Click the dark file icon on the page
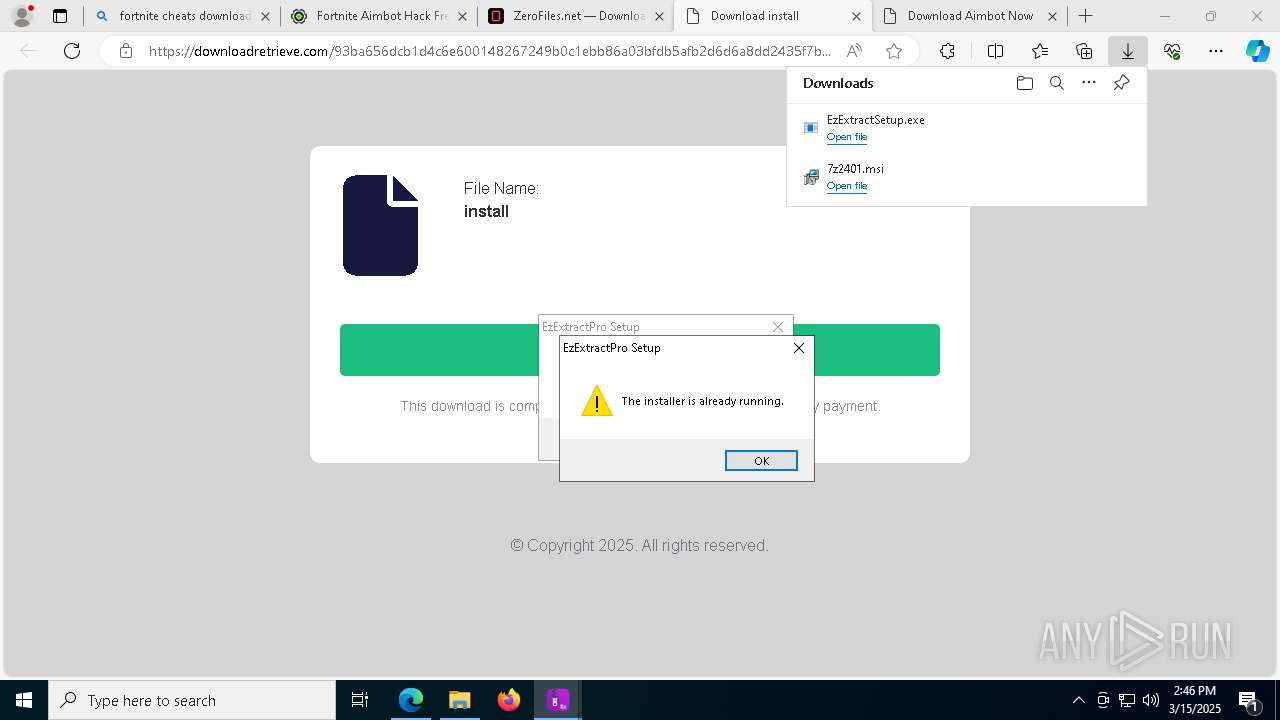This screenshot has width=1280, height=720. (x=380, y=225)
